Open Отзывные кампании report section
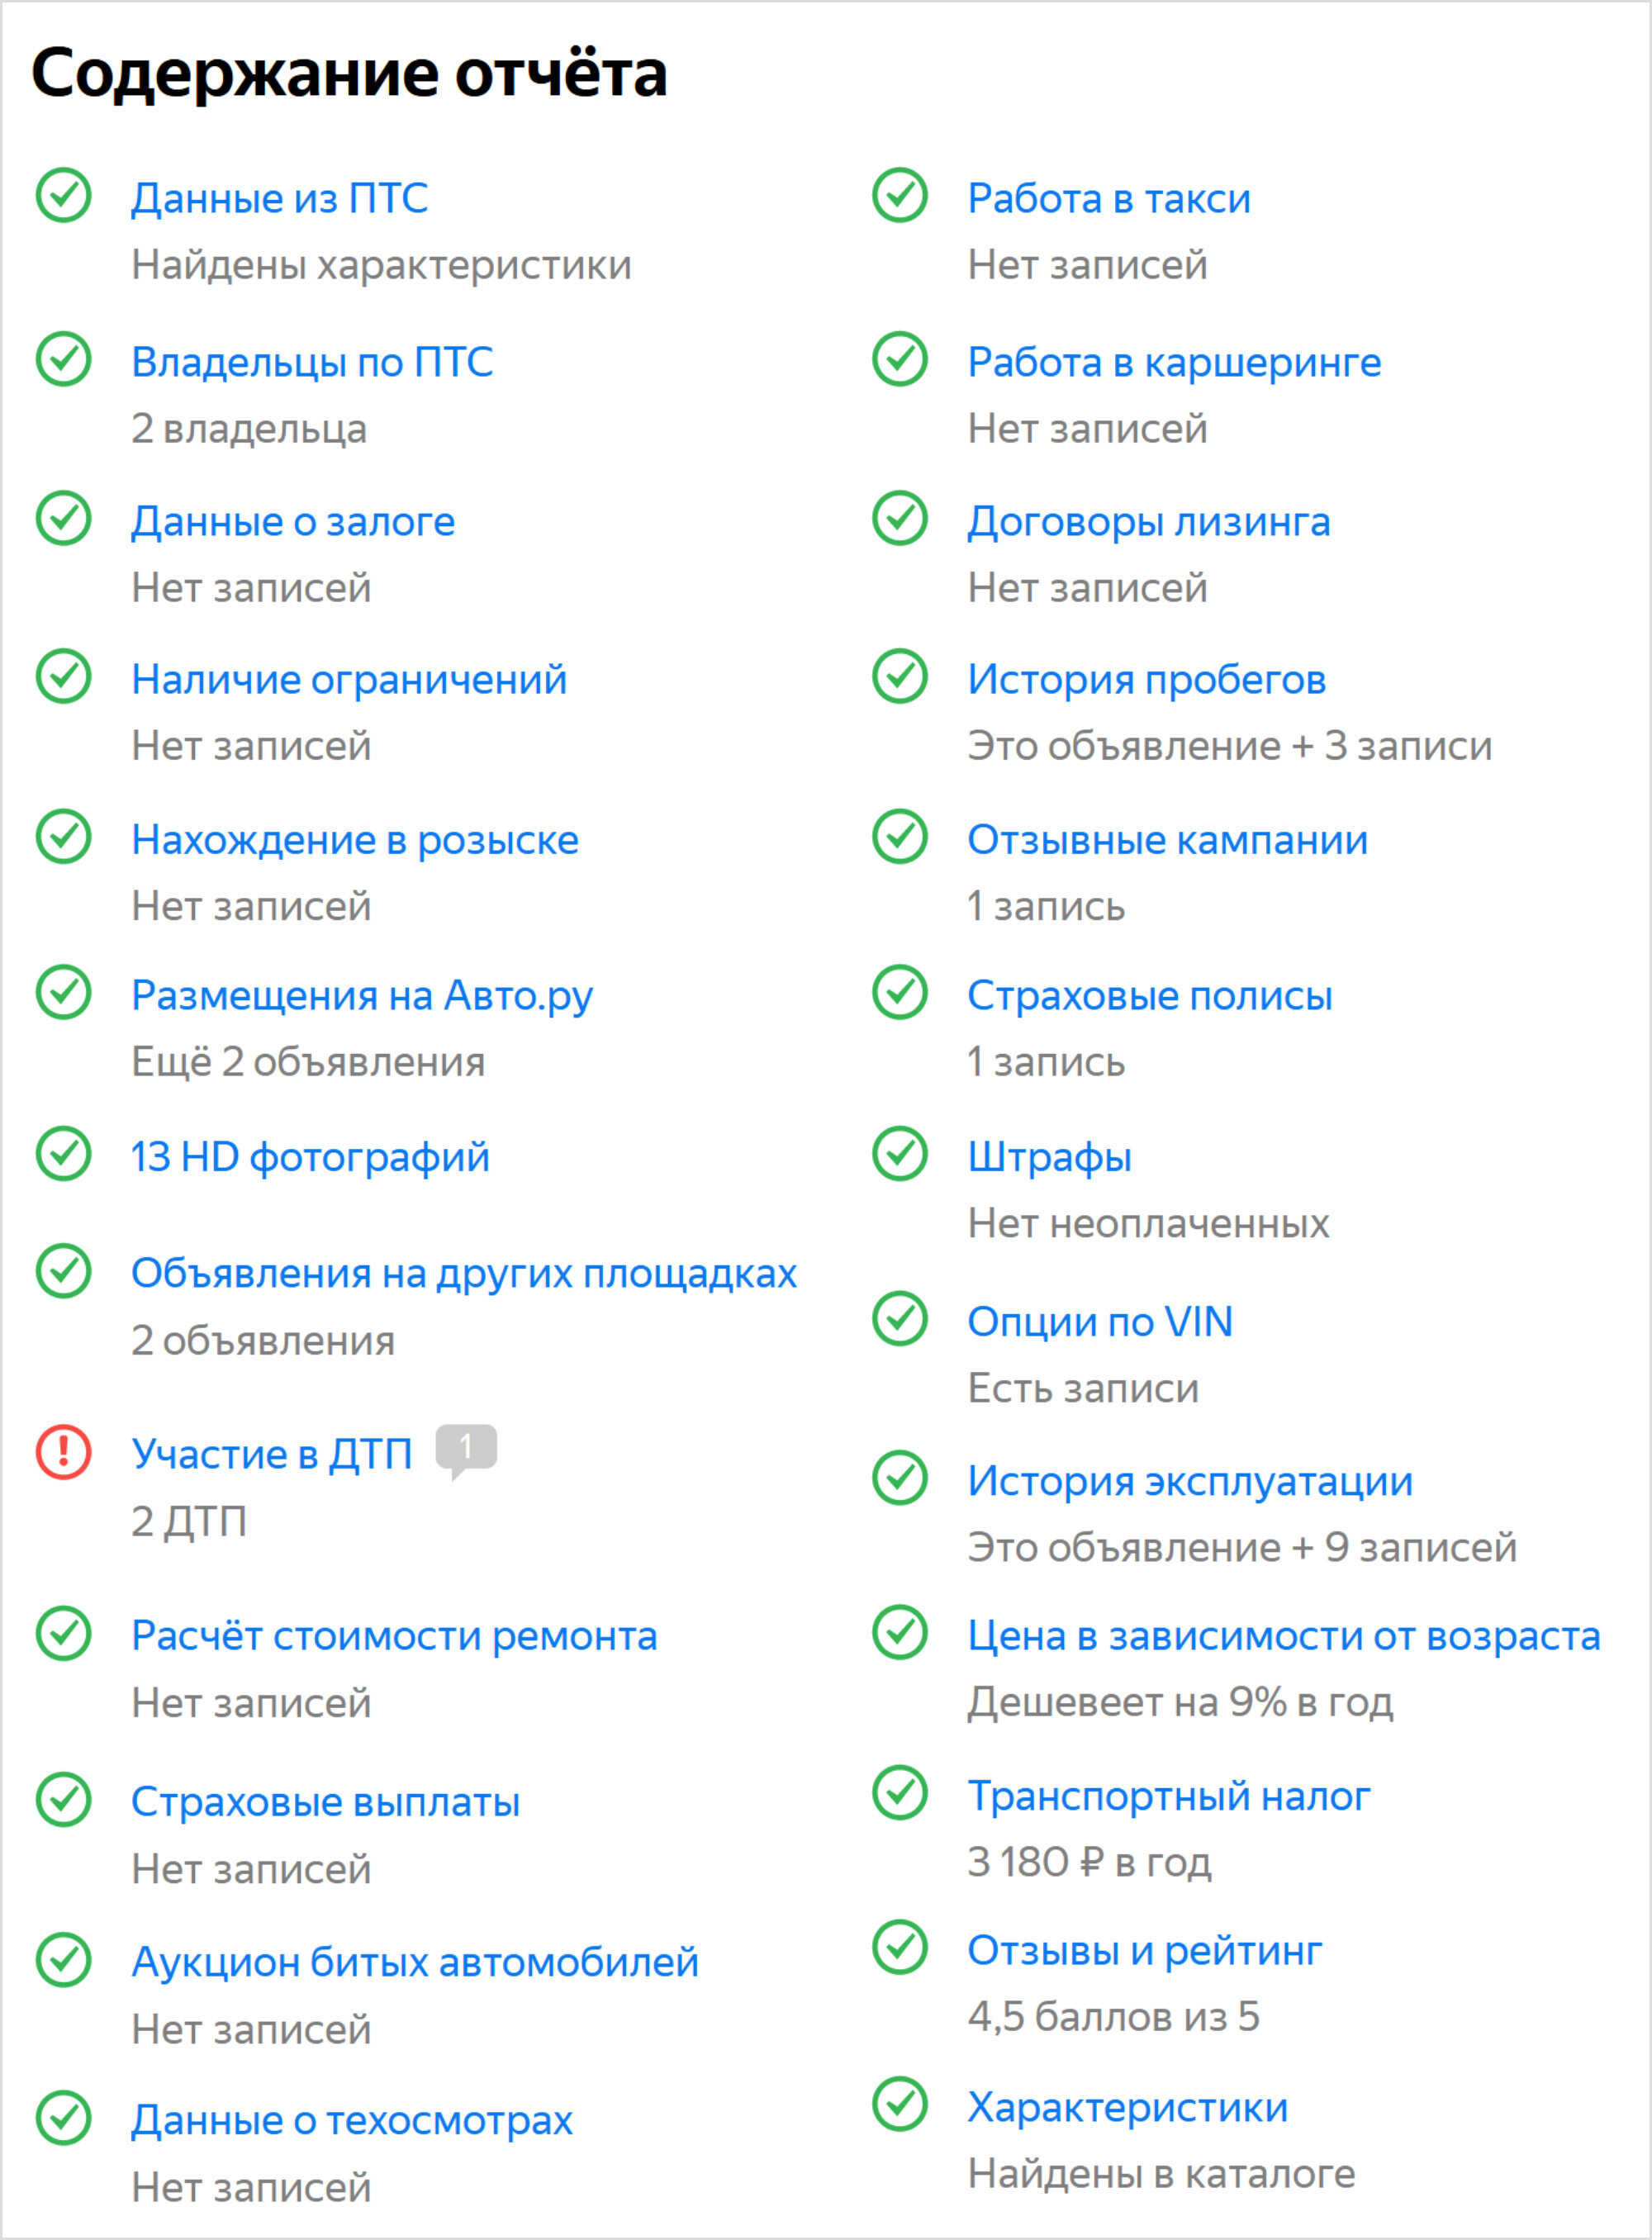 pyautogui.click(x=1167, y=839)
